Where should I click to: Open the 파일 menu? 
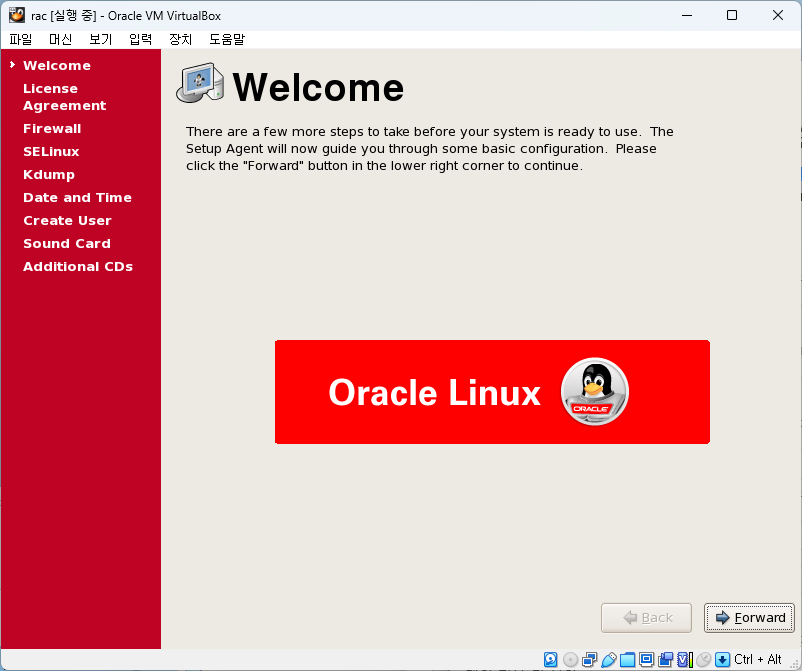pyautogui.click(x=20, y=39)
